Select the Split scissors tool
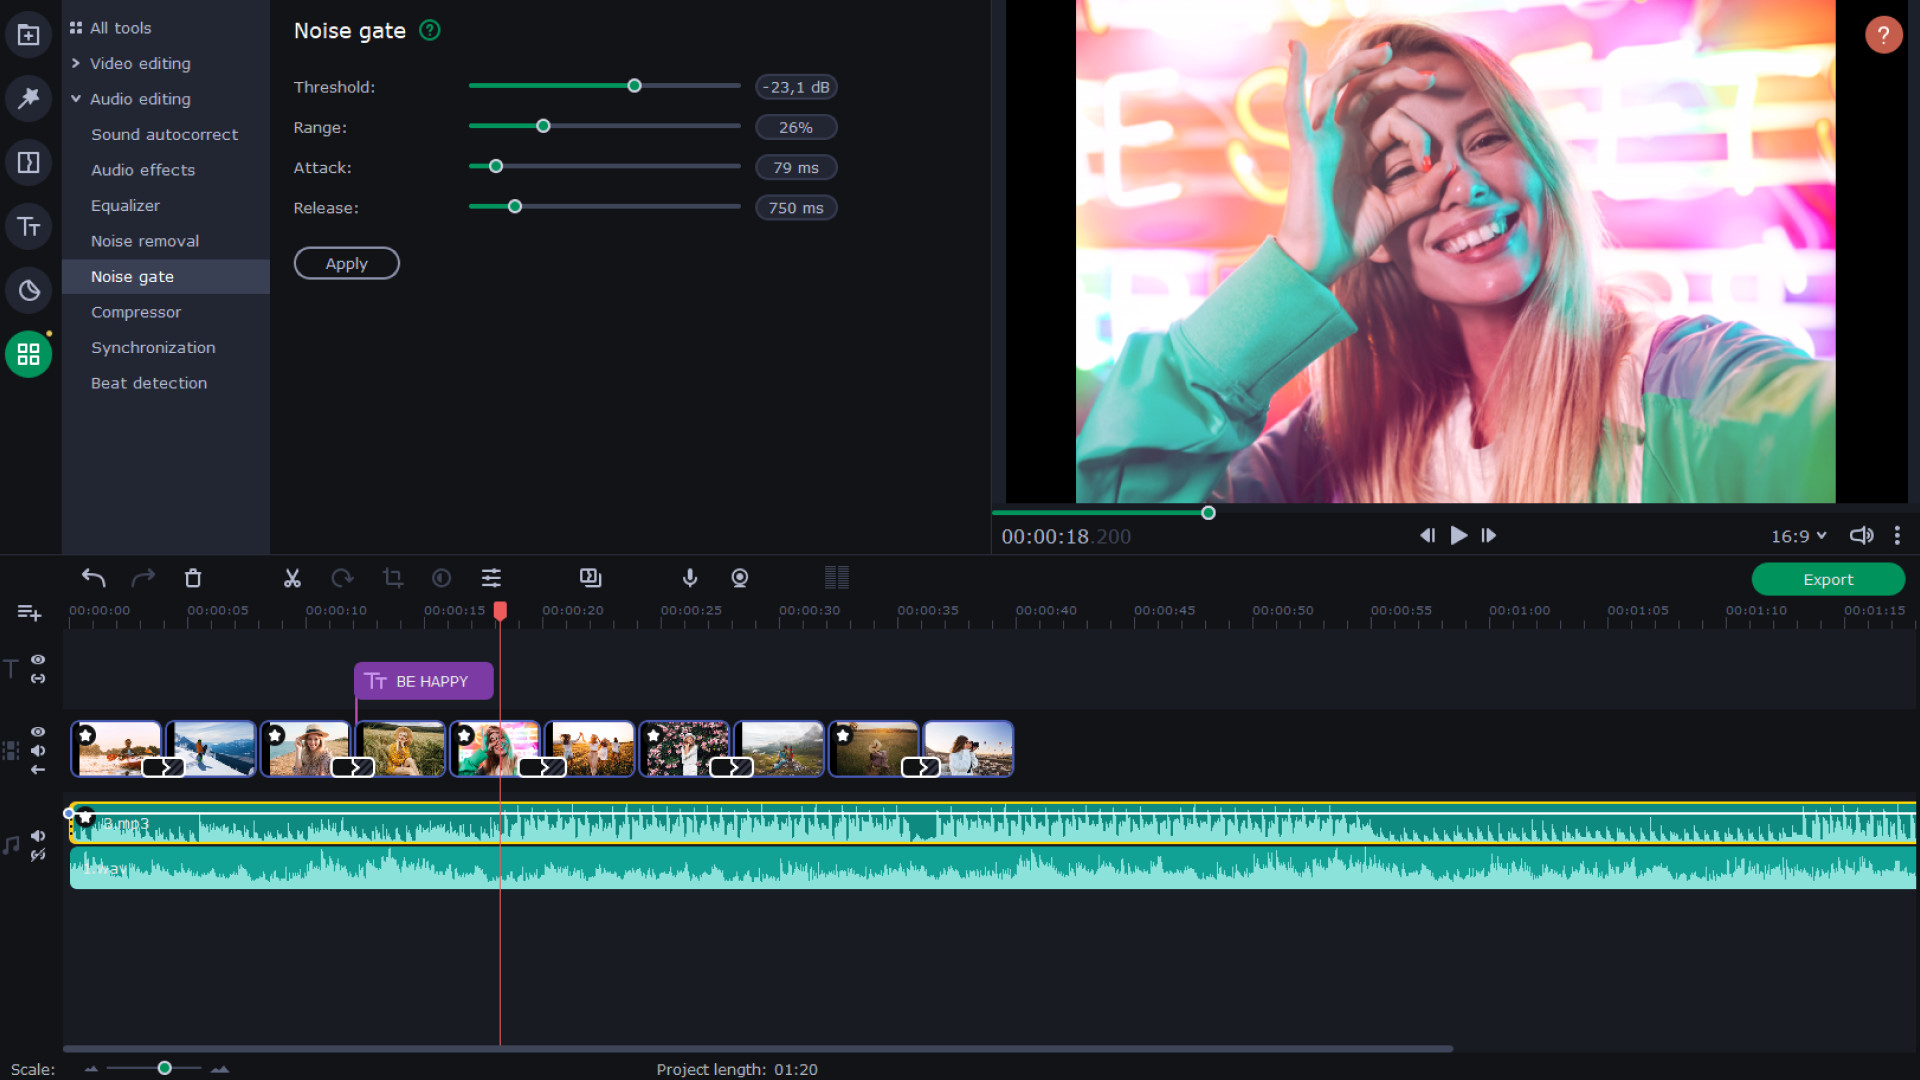This screenshot has height=1080, width=1920. pyautogui.click(x=292, y=578)
